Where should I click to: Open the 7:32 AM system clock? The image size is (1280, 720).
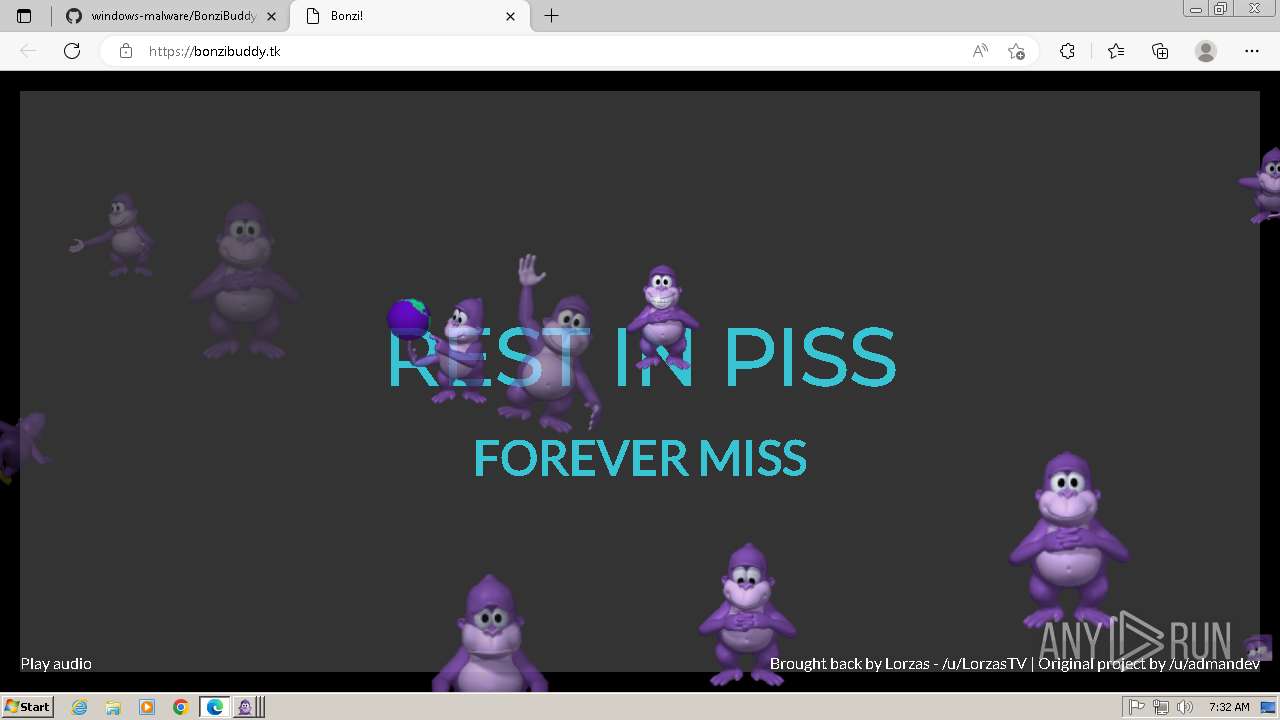(x=1229, y=707)
